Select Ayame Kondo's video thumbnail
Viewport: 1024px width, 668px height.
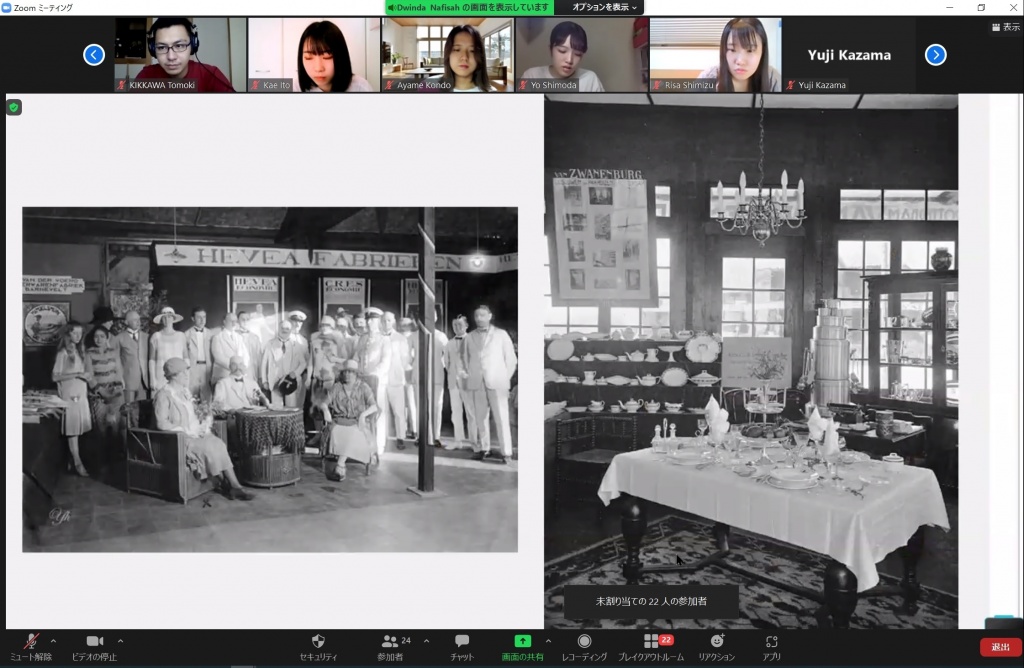[x=447, y=55]
